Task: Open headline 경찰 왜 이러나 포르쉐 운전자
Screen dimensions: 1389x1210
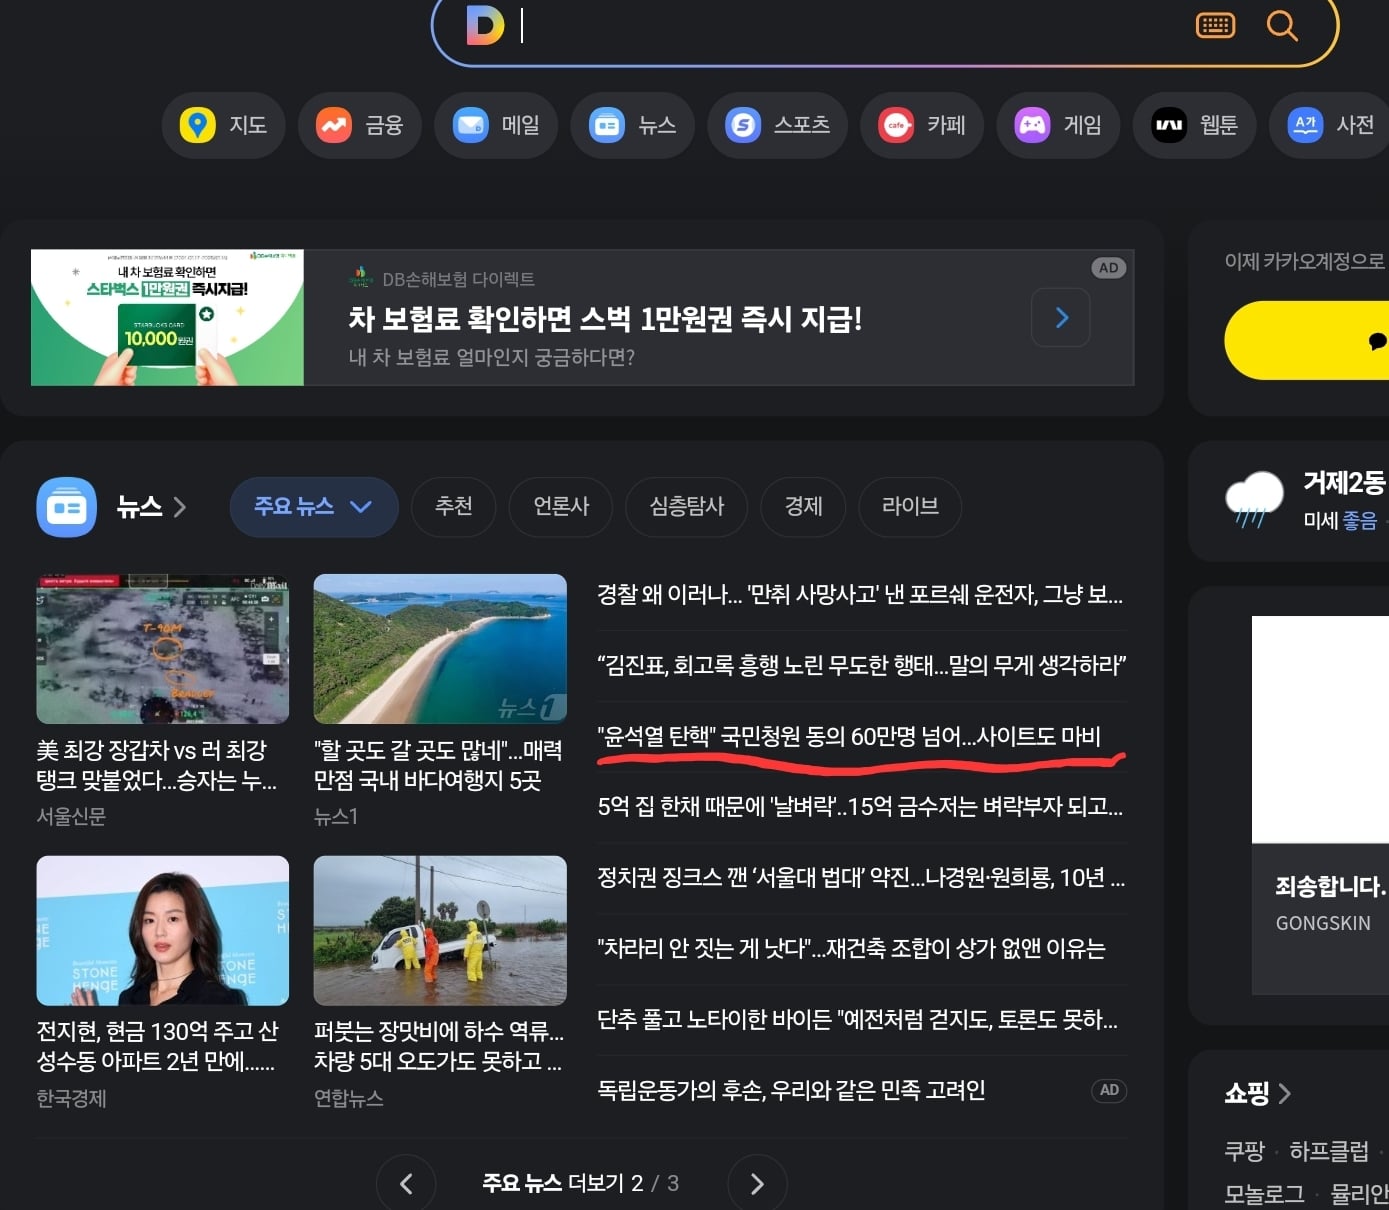Action: (860, 595)
